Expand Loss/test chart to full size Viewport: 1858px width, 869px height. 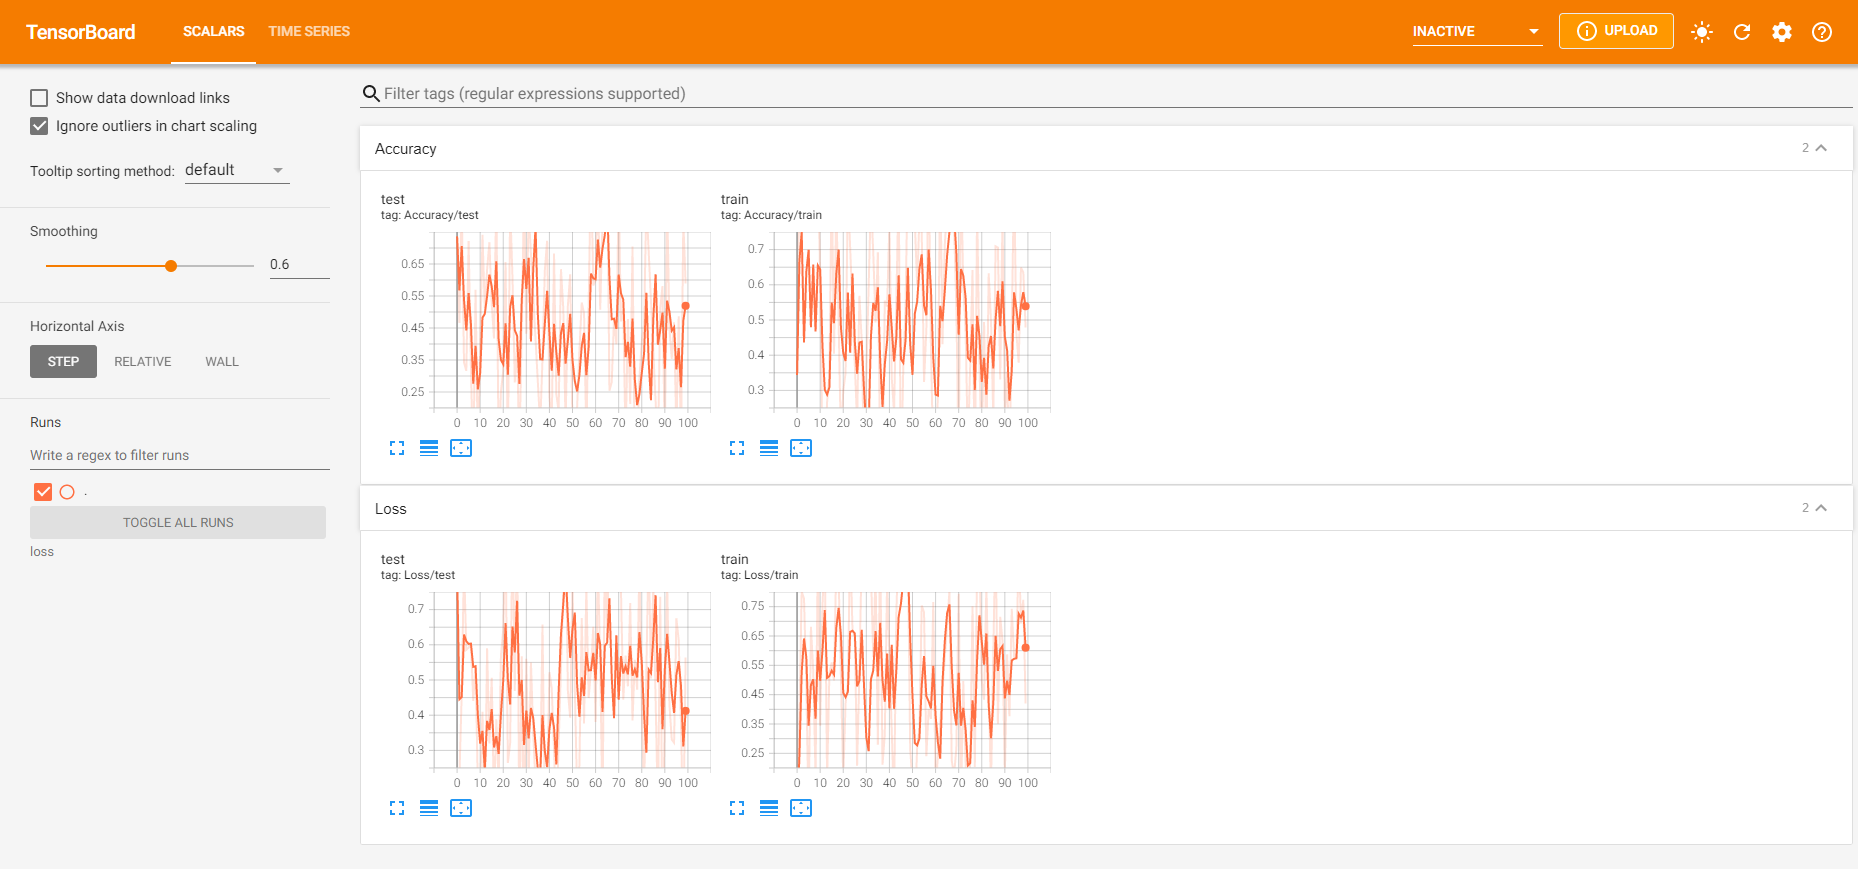pos(397,808)
